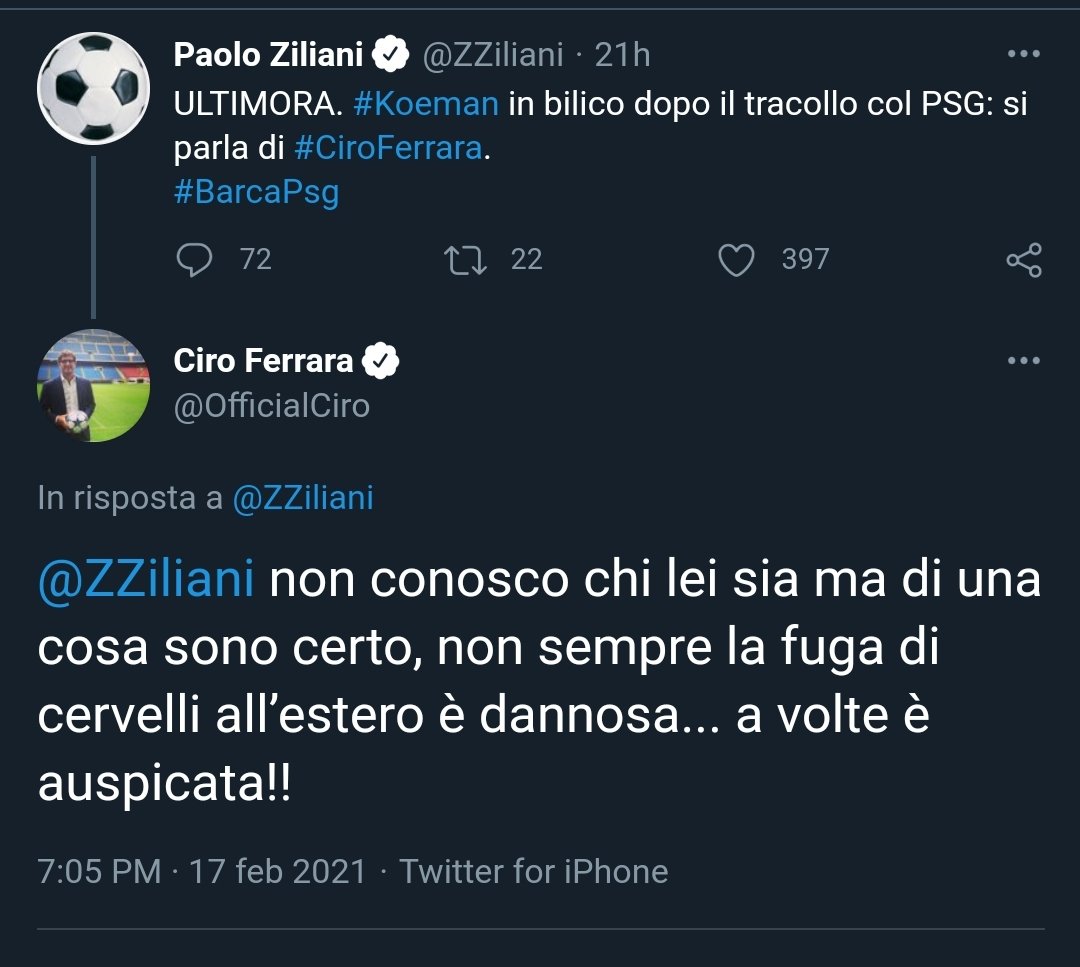Select the @OfficialCiro username
Image resolution: width=1080 pixels, height=967 pixels.
(270, 406)
